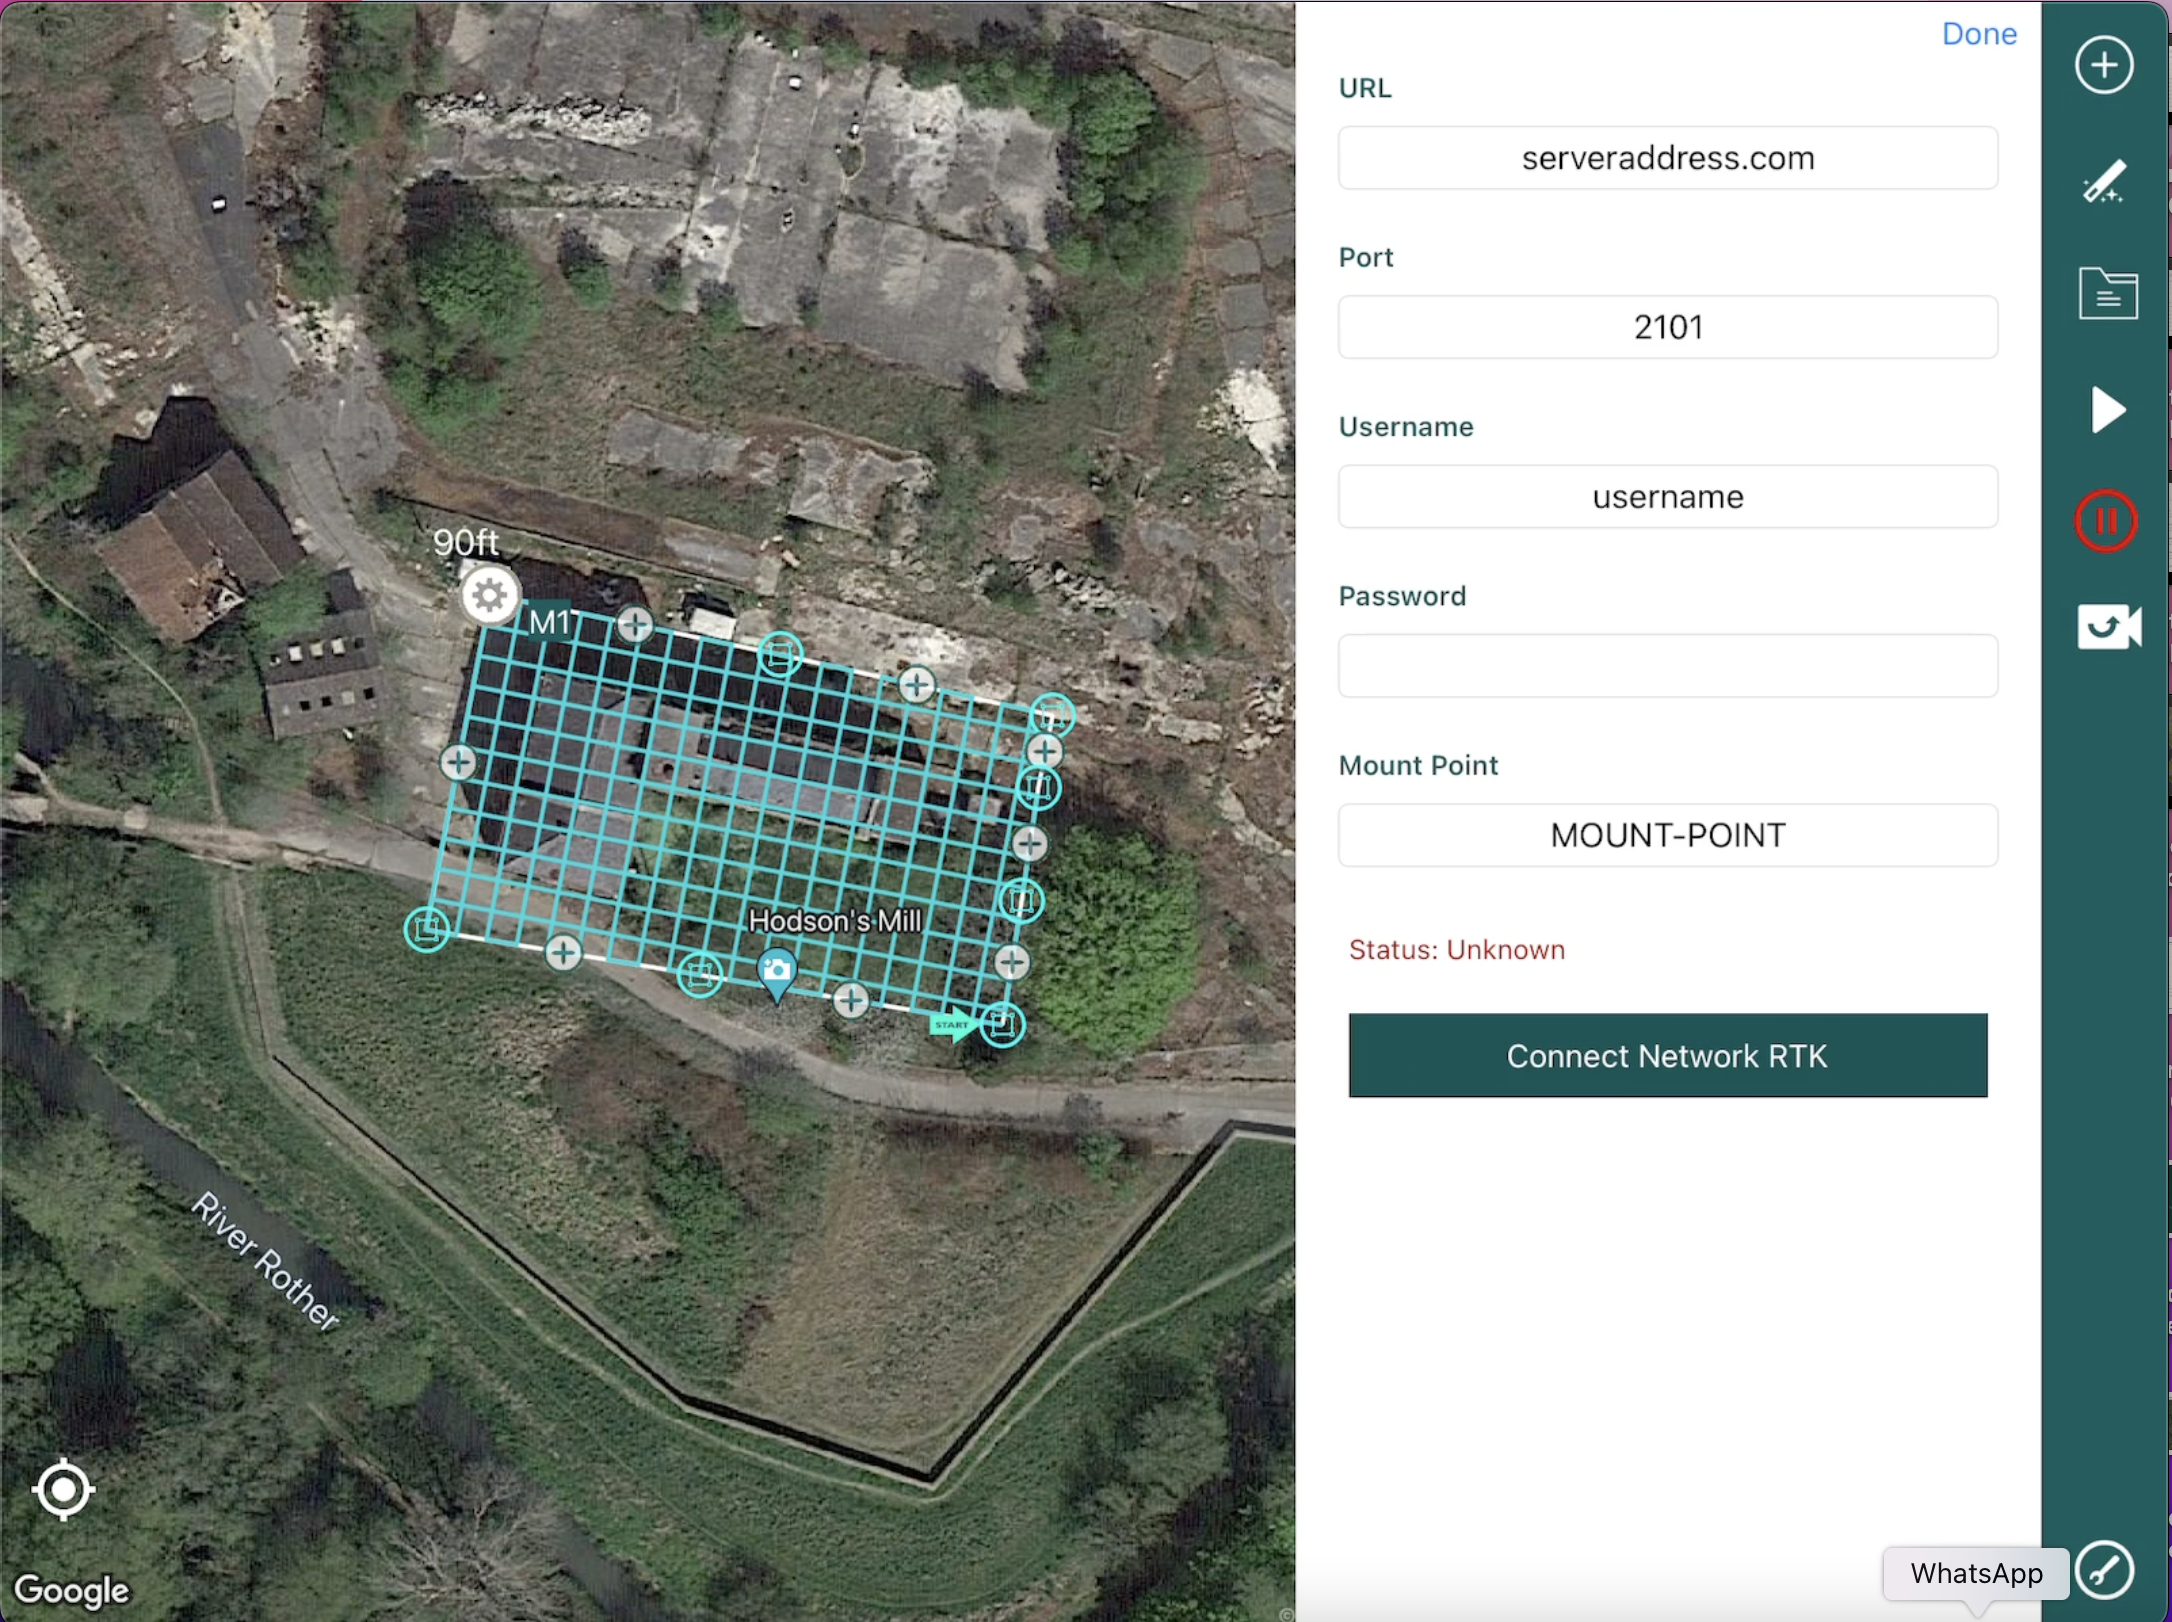Click the camera switch icon
Viewport: 2172px width, 1622px height.
point(2108,627)
